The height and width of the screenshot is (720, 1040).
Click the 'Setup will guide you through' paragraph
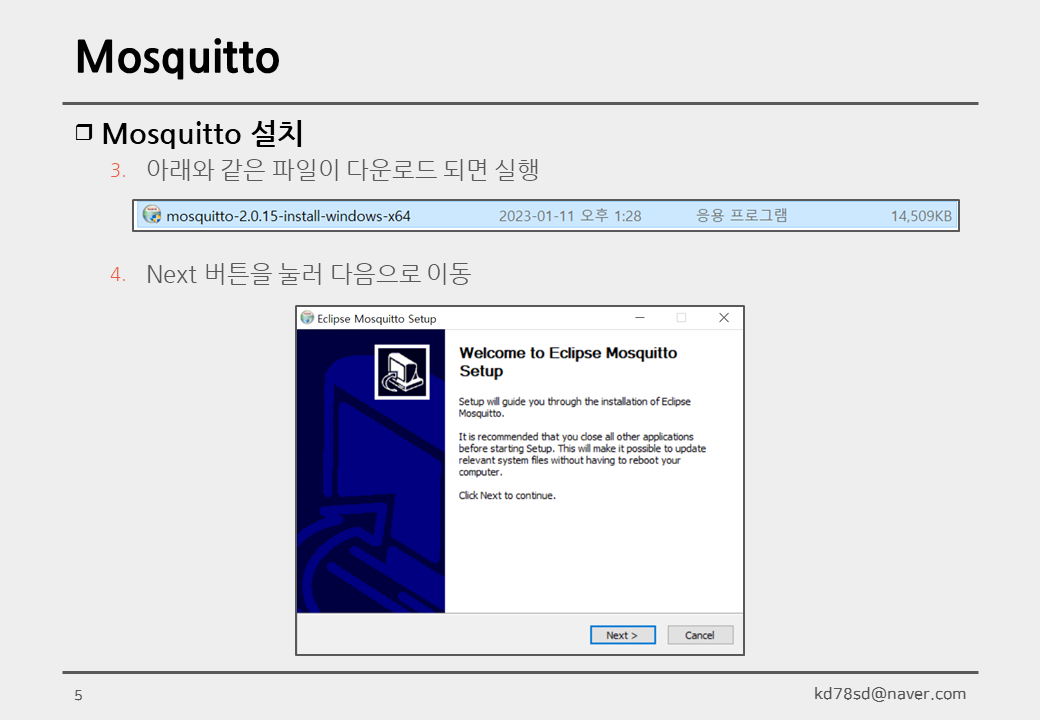pyautogui.click(x=574, y=407)
